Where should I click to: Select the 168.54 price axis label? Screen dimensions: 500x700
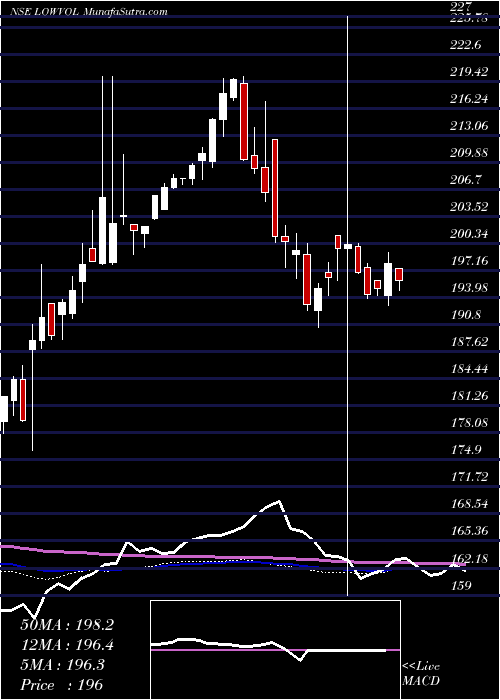coord(471,504)
